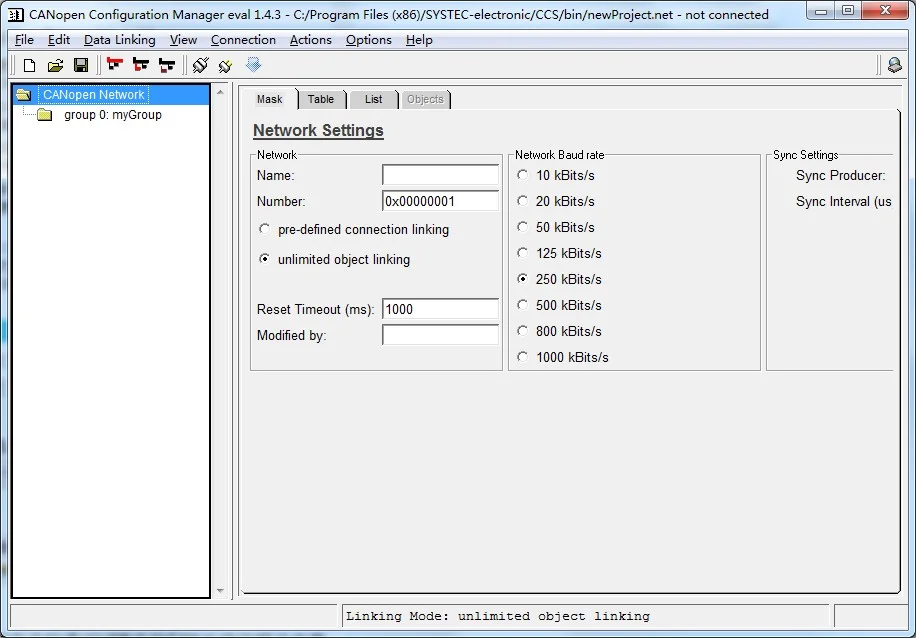Click the Modified by input field
Image resolution: width=916 pixels, height=638 pixels.
coord(440,335)
